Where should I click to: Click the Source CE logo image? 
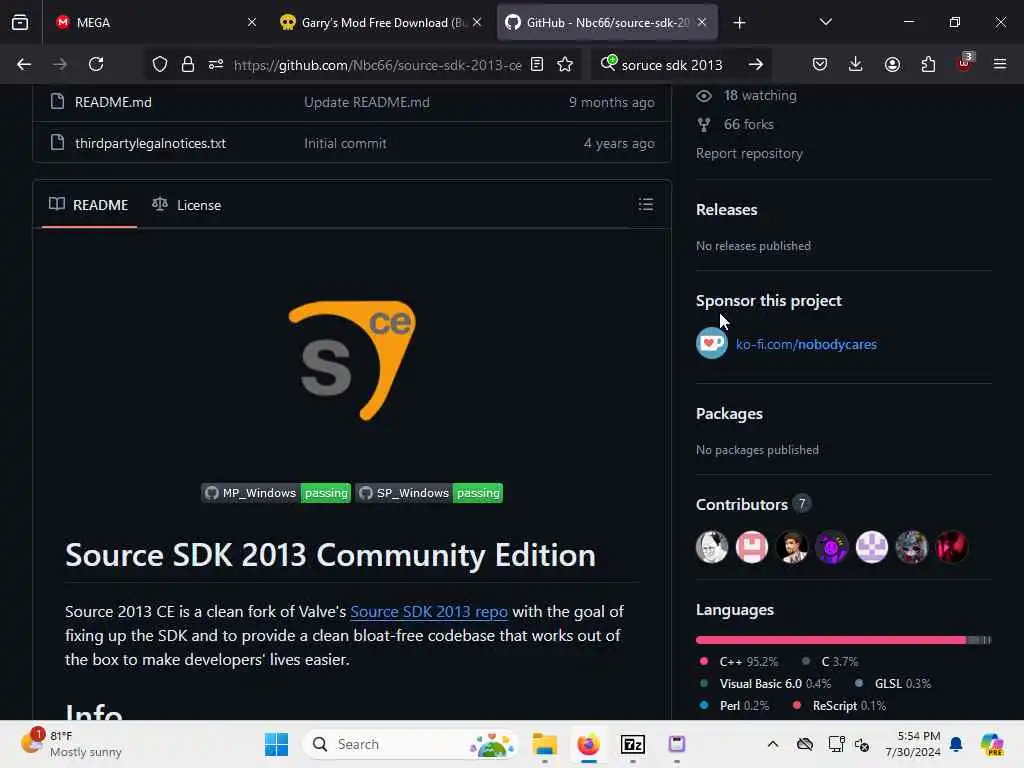point(352,360)
